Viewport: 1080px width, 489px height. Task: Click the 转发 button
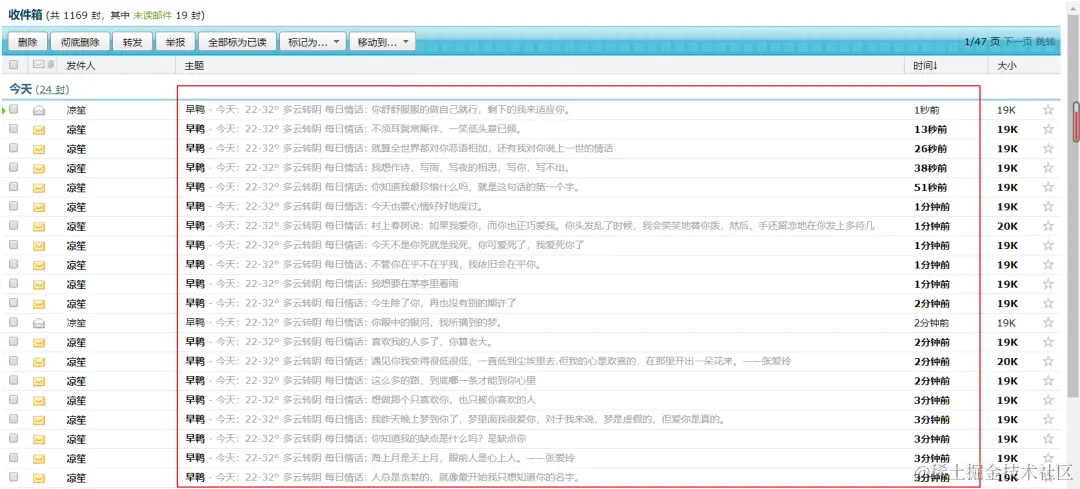(132, 42)
